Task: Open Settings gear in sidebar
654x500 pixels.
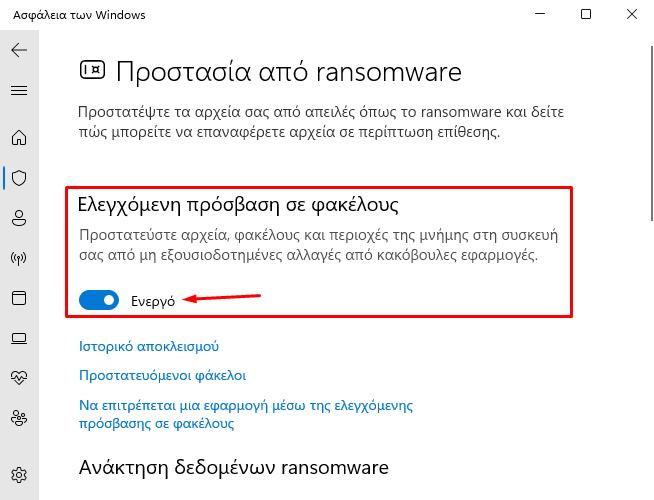Action: click(19, 475)
